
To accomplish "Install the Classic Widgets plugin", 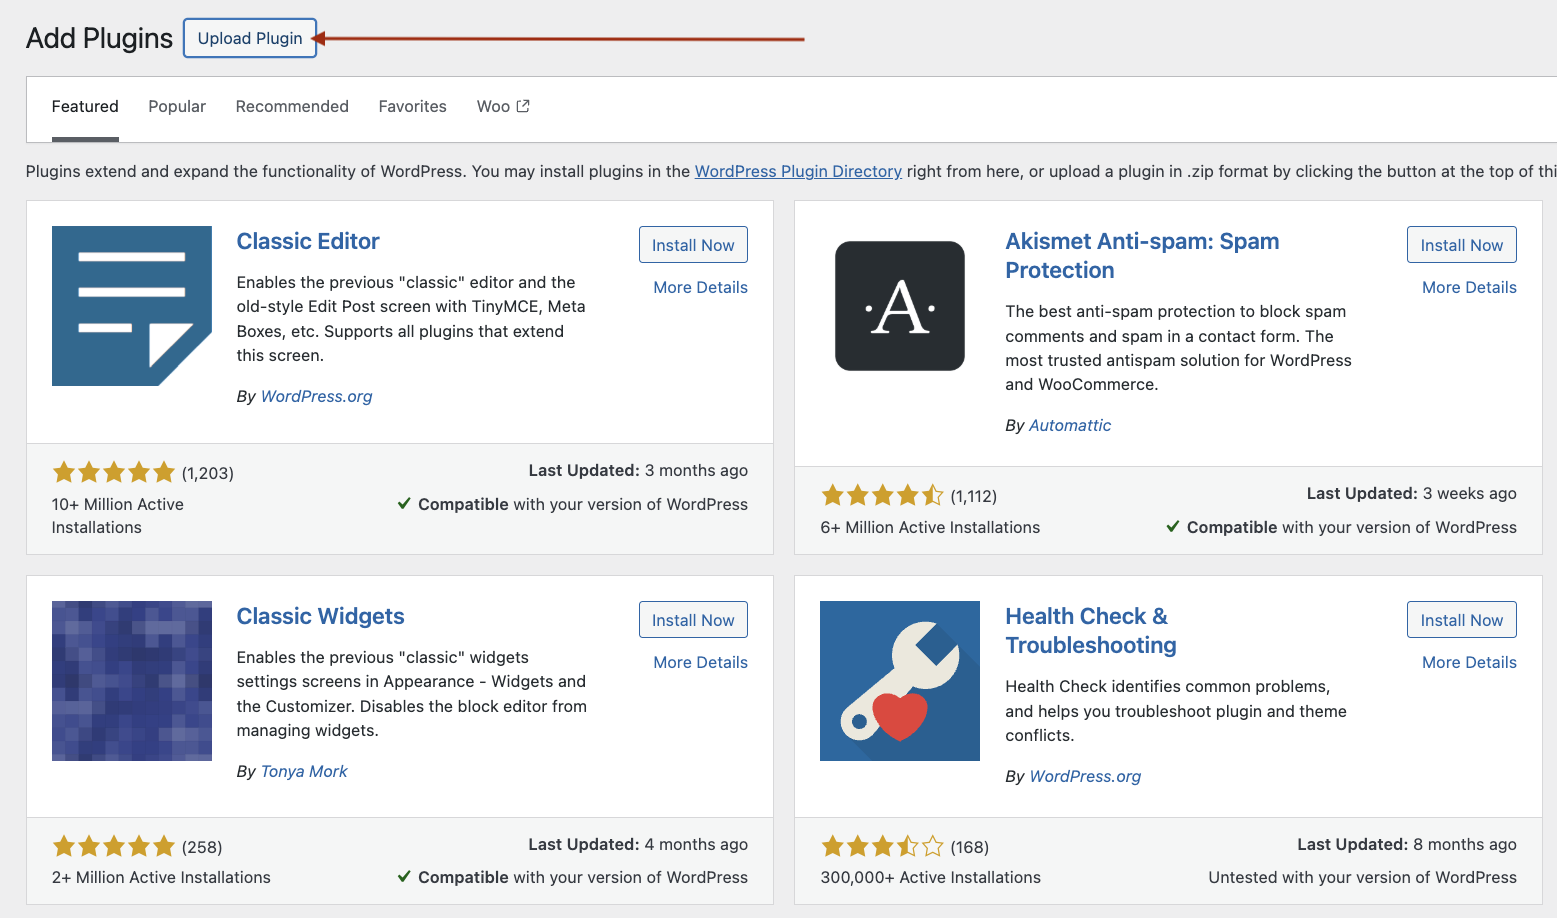I will (x=693, y=620).
